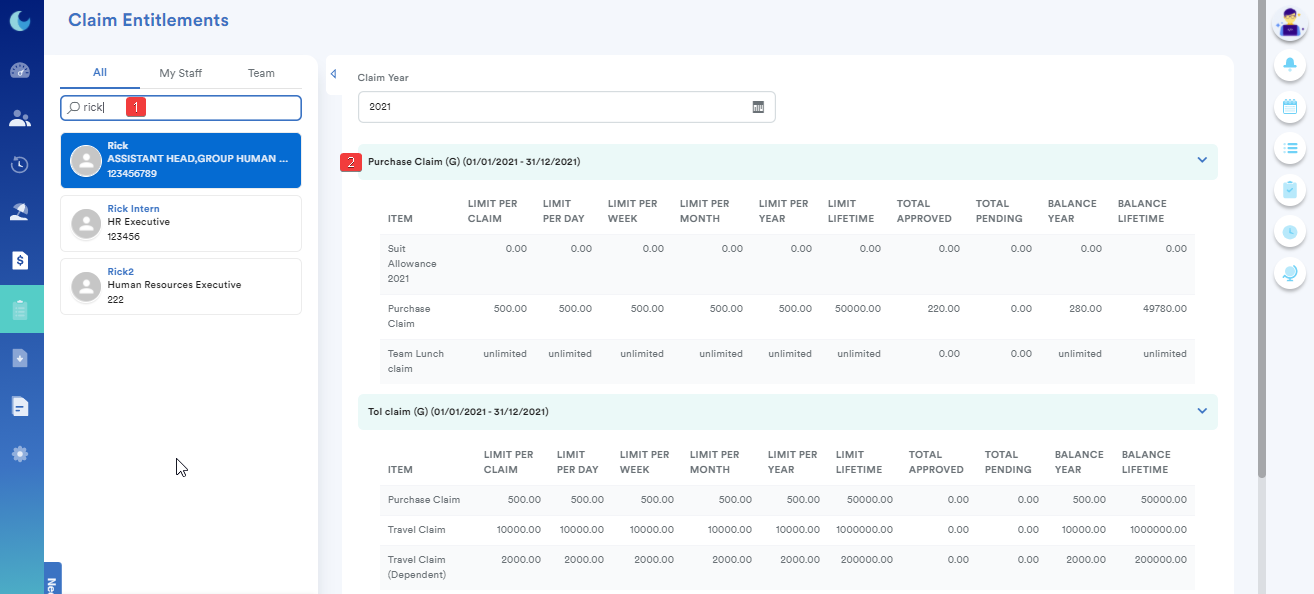
Task: Open notifications bell icon
Action: pyautogui.click(x=1289, y=65)
